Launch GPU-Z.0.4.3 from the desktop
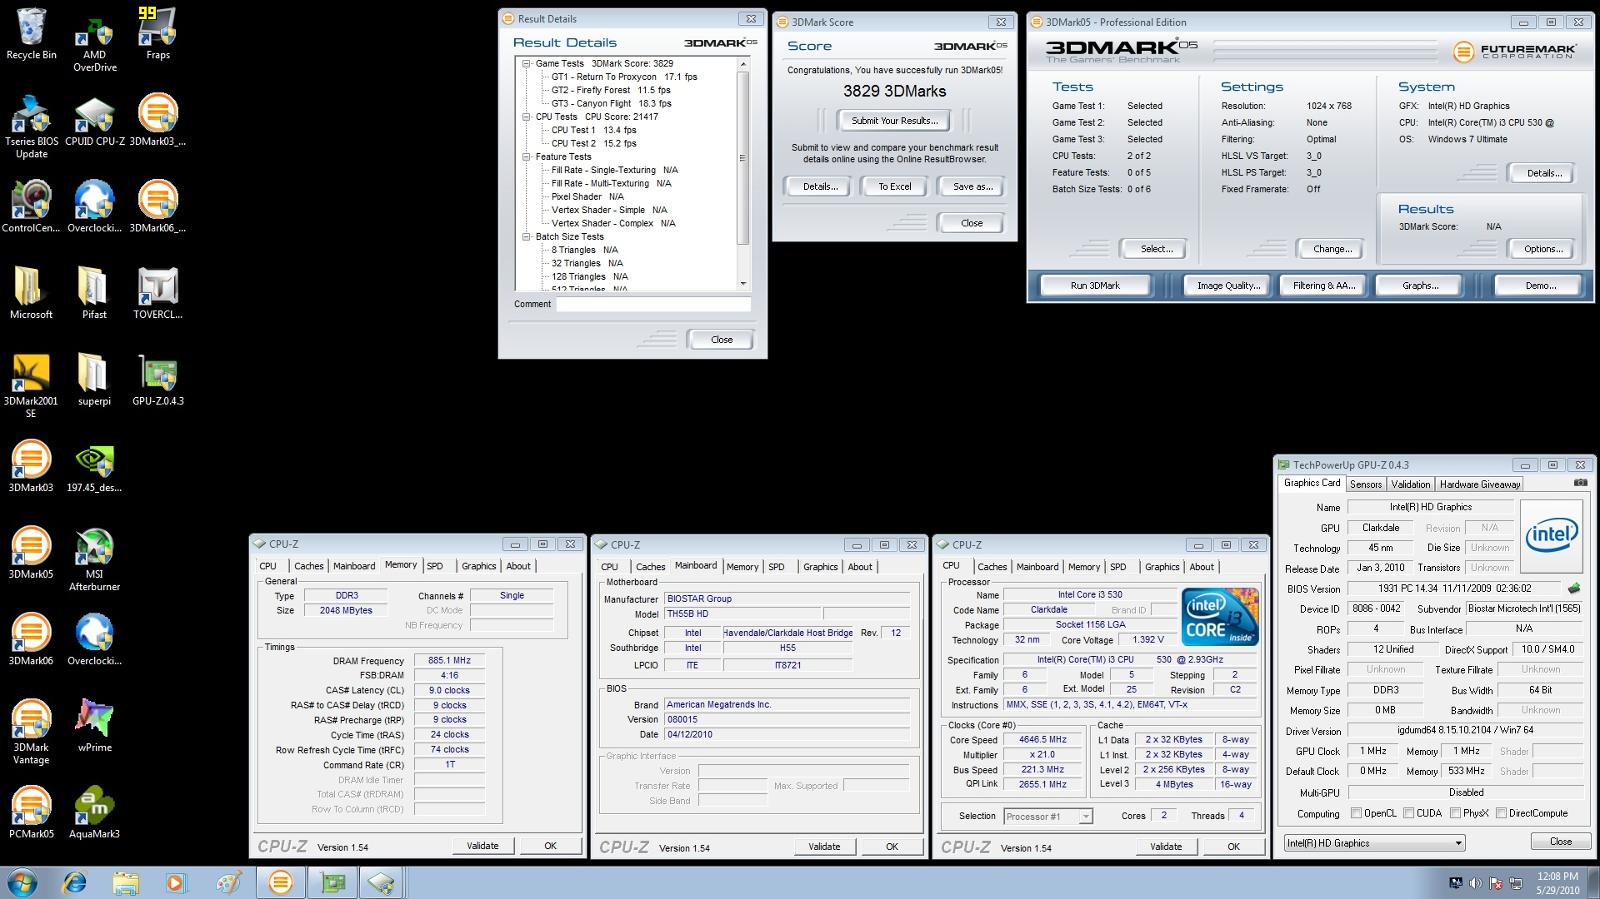 157,380
